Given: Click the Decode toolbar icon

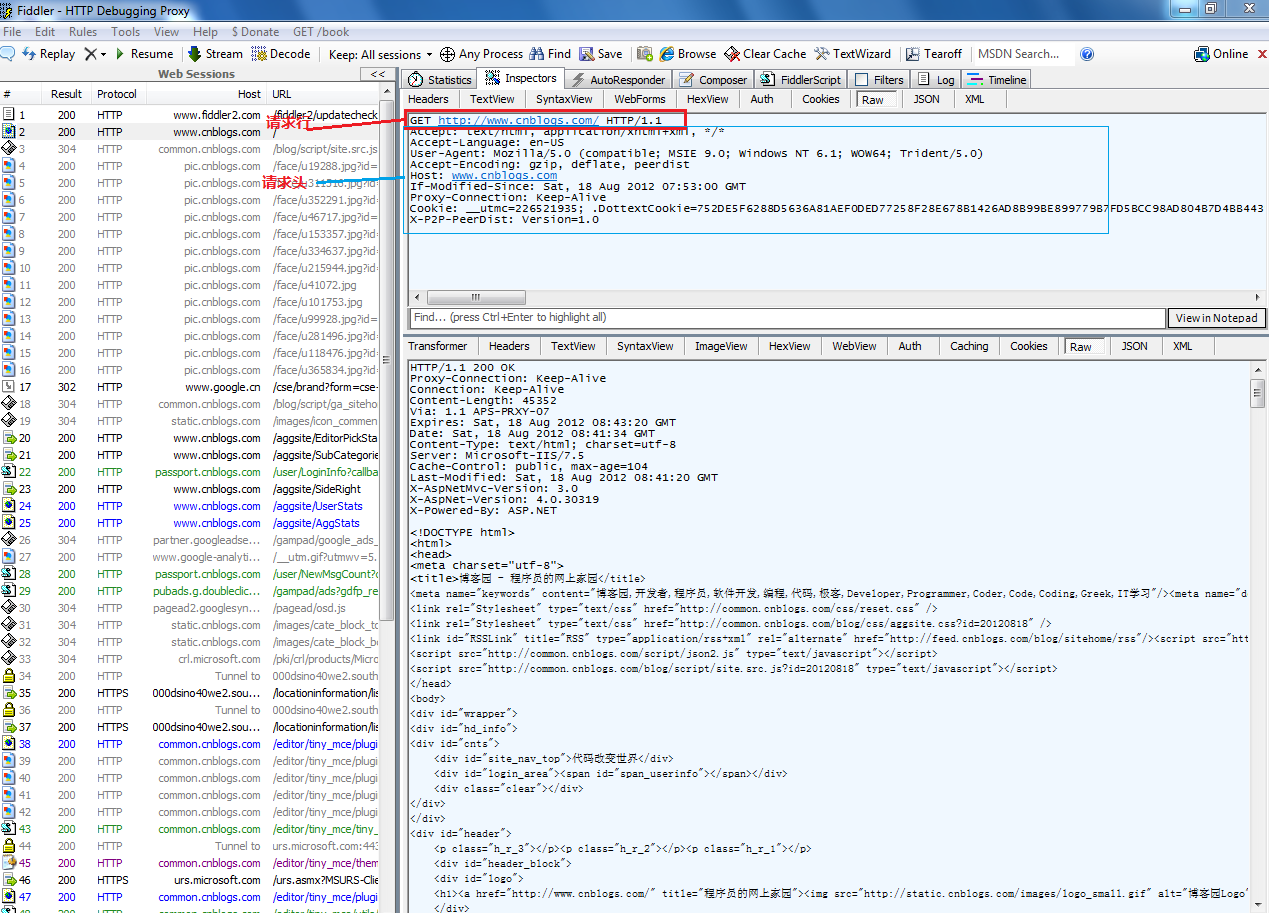Looking at the screenshot, I should pos(259,54).
